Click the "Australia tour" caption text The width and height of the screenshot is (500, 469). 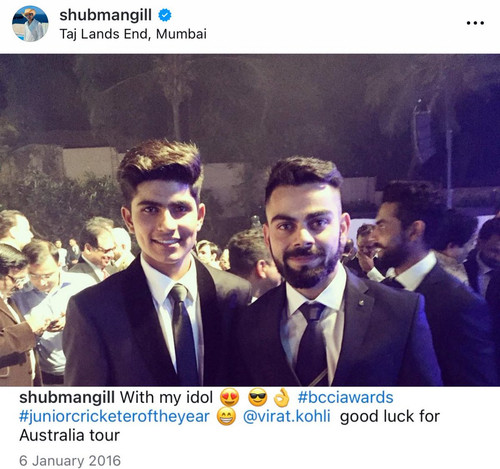click(x=69, y=435)
